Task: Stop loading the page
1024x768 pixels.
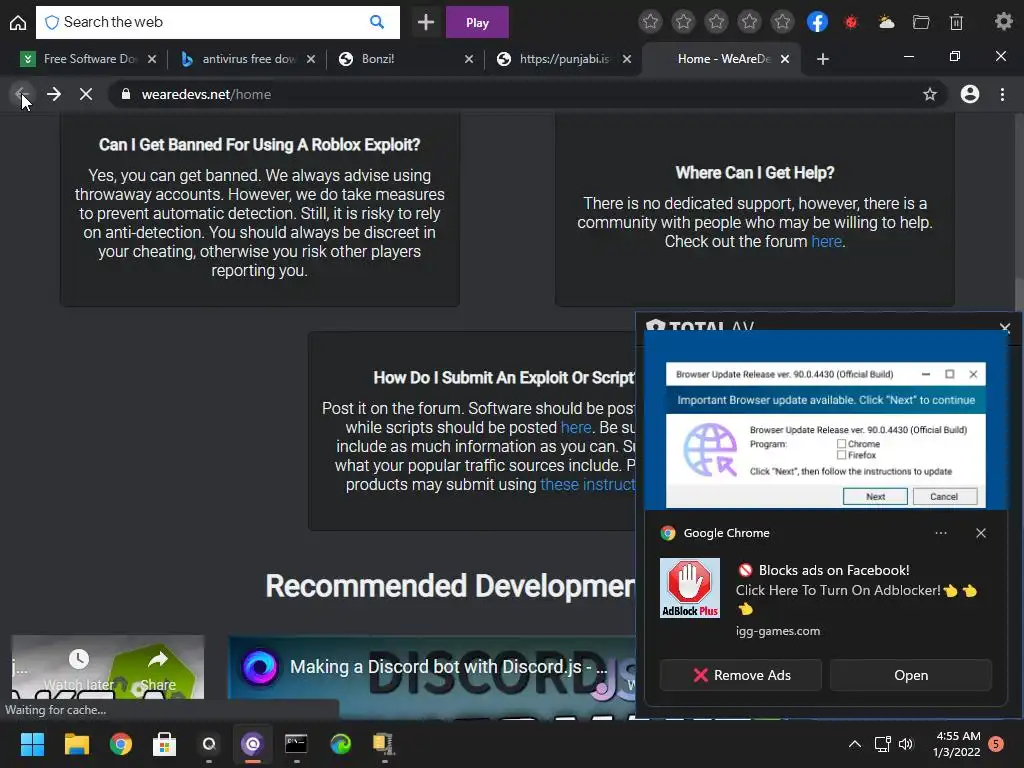Action: 86,94
